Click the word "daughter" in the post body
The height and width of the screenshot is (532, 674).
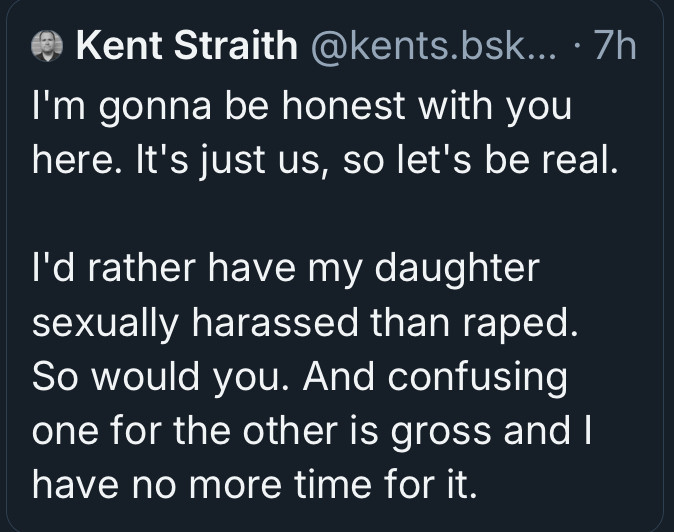tap(457, 270)
